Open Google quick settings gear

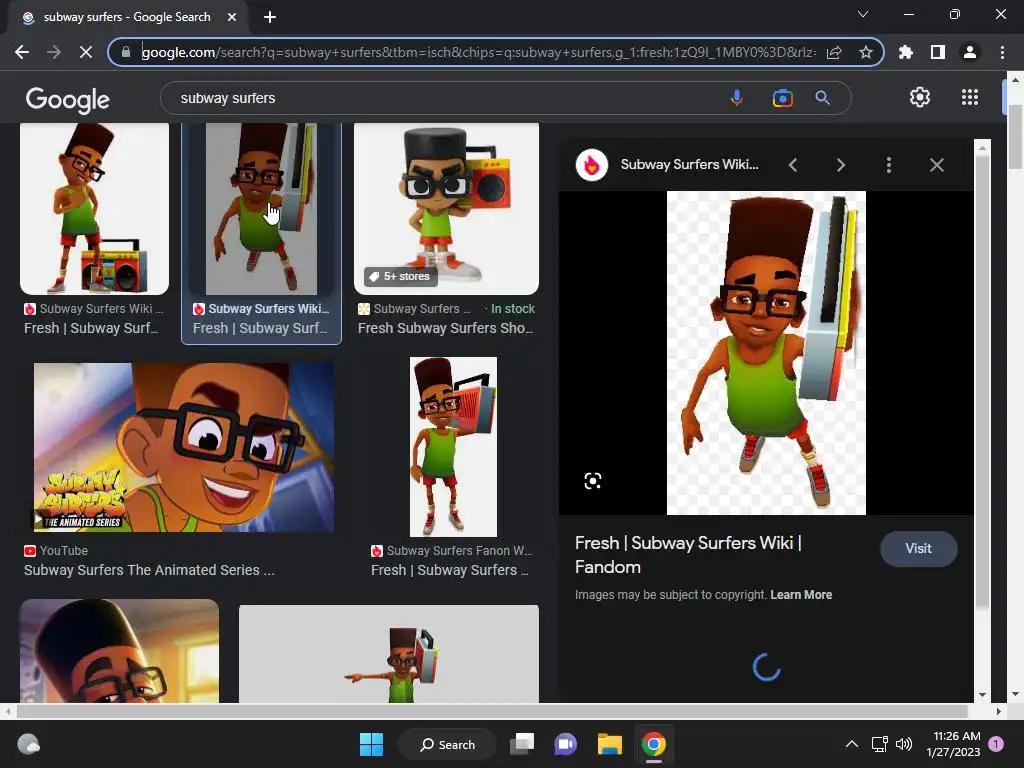coord(920,97)
